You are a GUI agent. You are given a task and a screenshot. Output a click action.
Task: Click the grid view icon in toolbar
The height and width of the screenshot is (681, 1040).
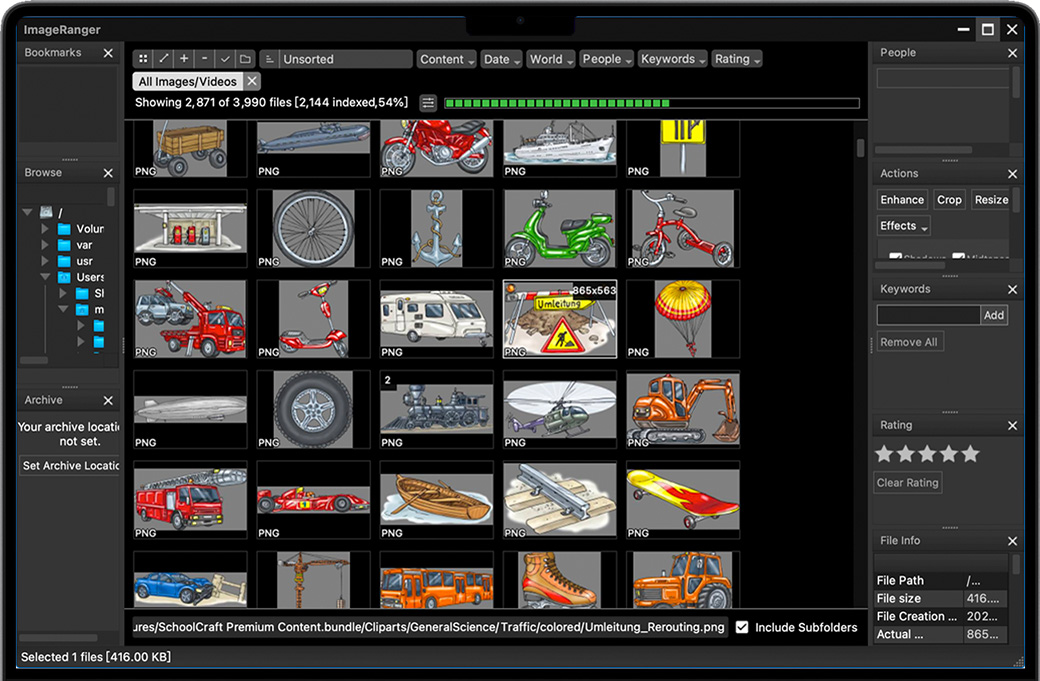coord(143,59)
